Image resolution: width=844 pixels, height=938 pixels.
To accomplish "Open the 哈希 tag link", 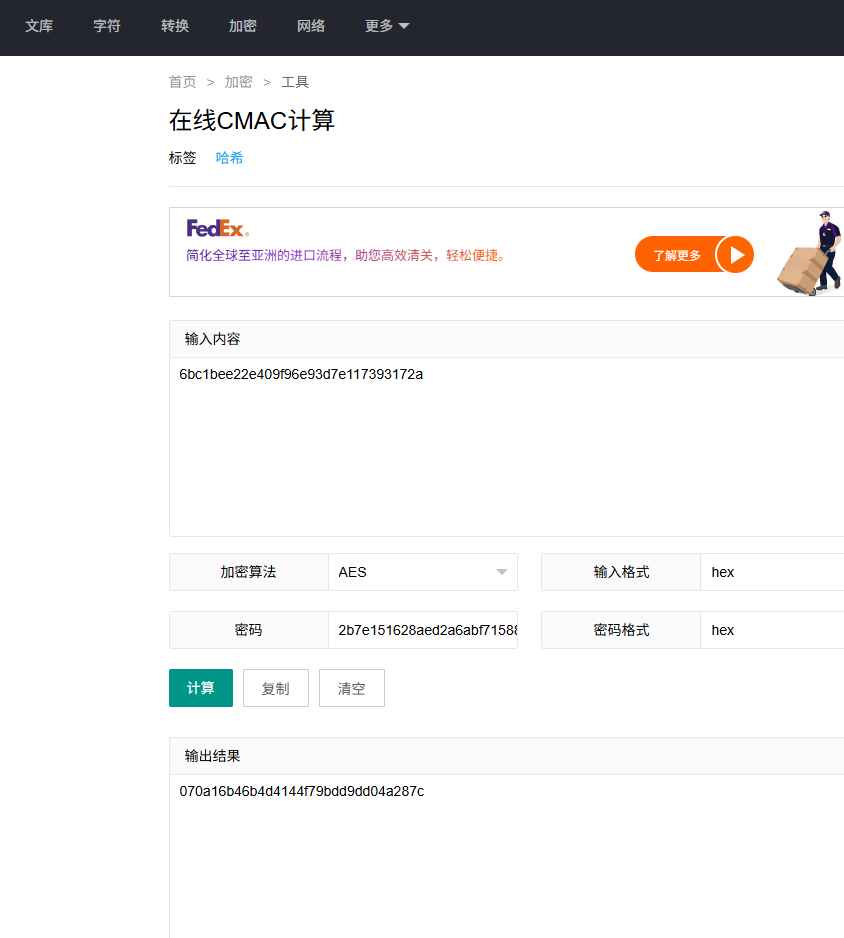I will 229,157.
